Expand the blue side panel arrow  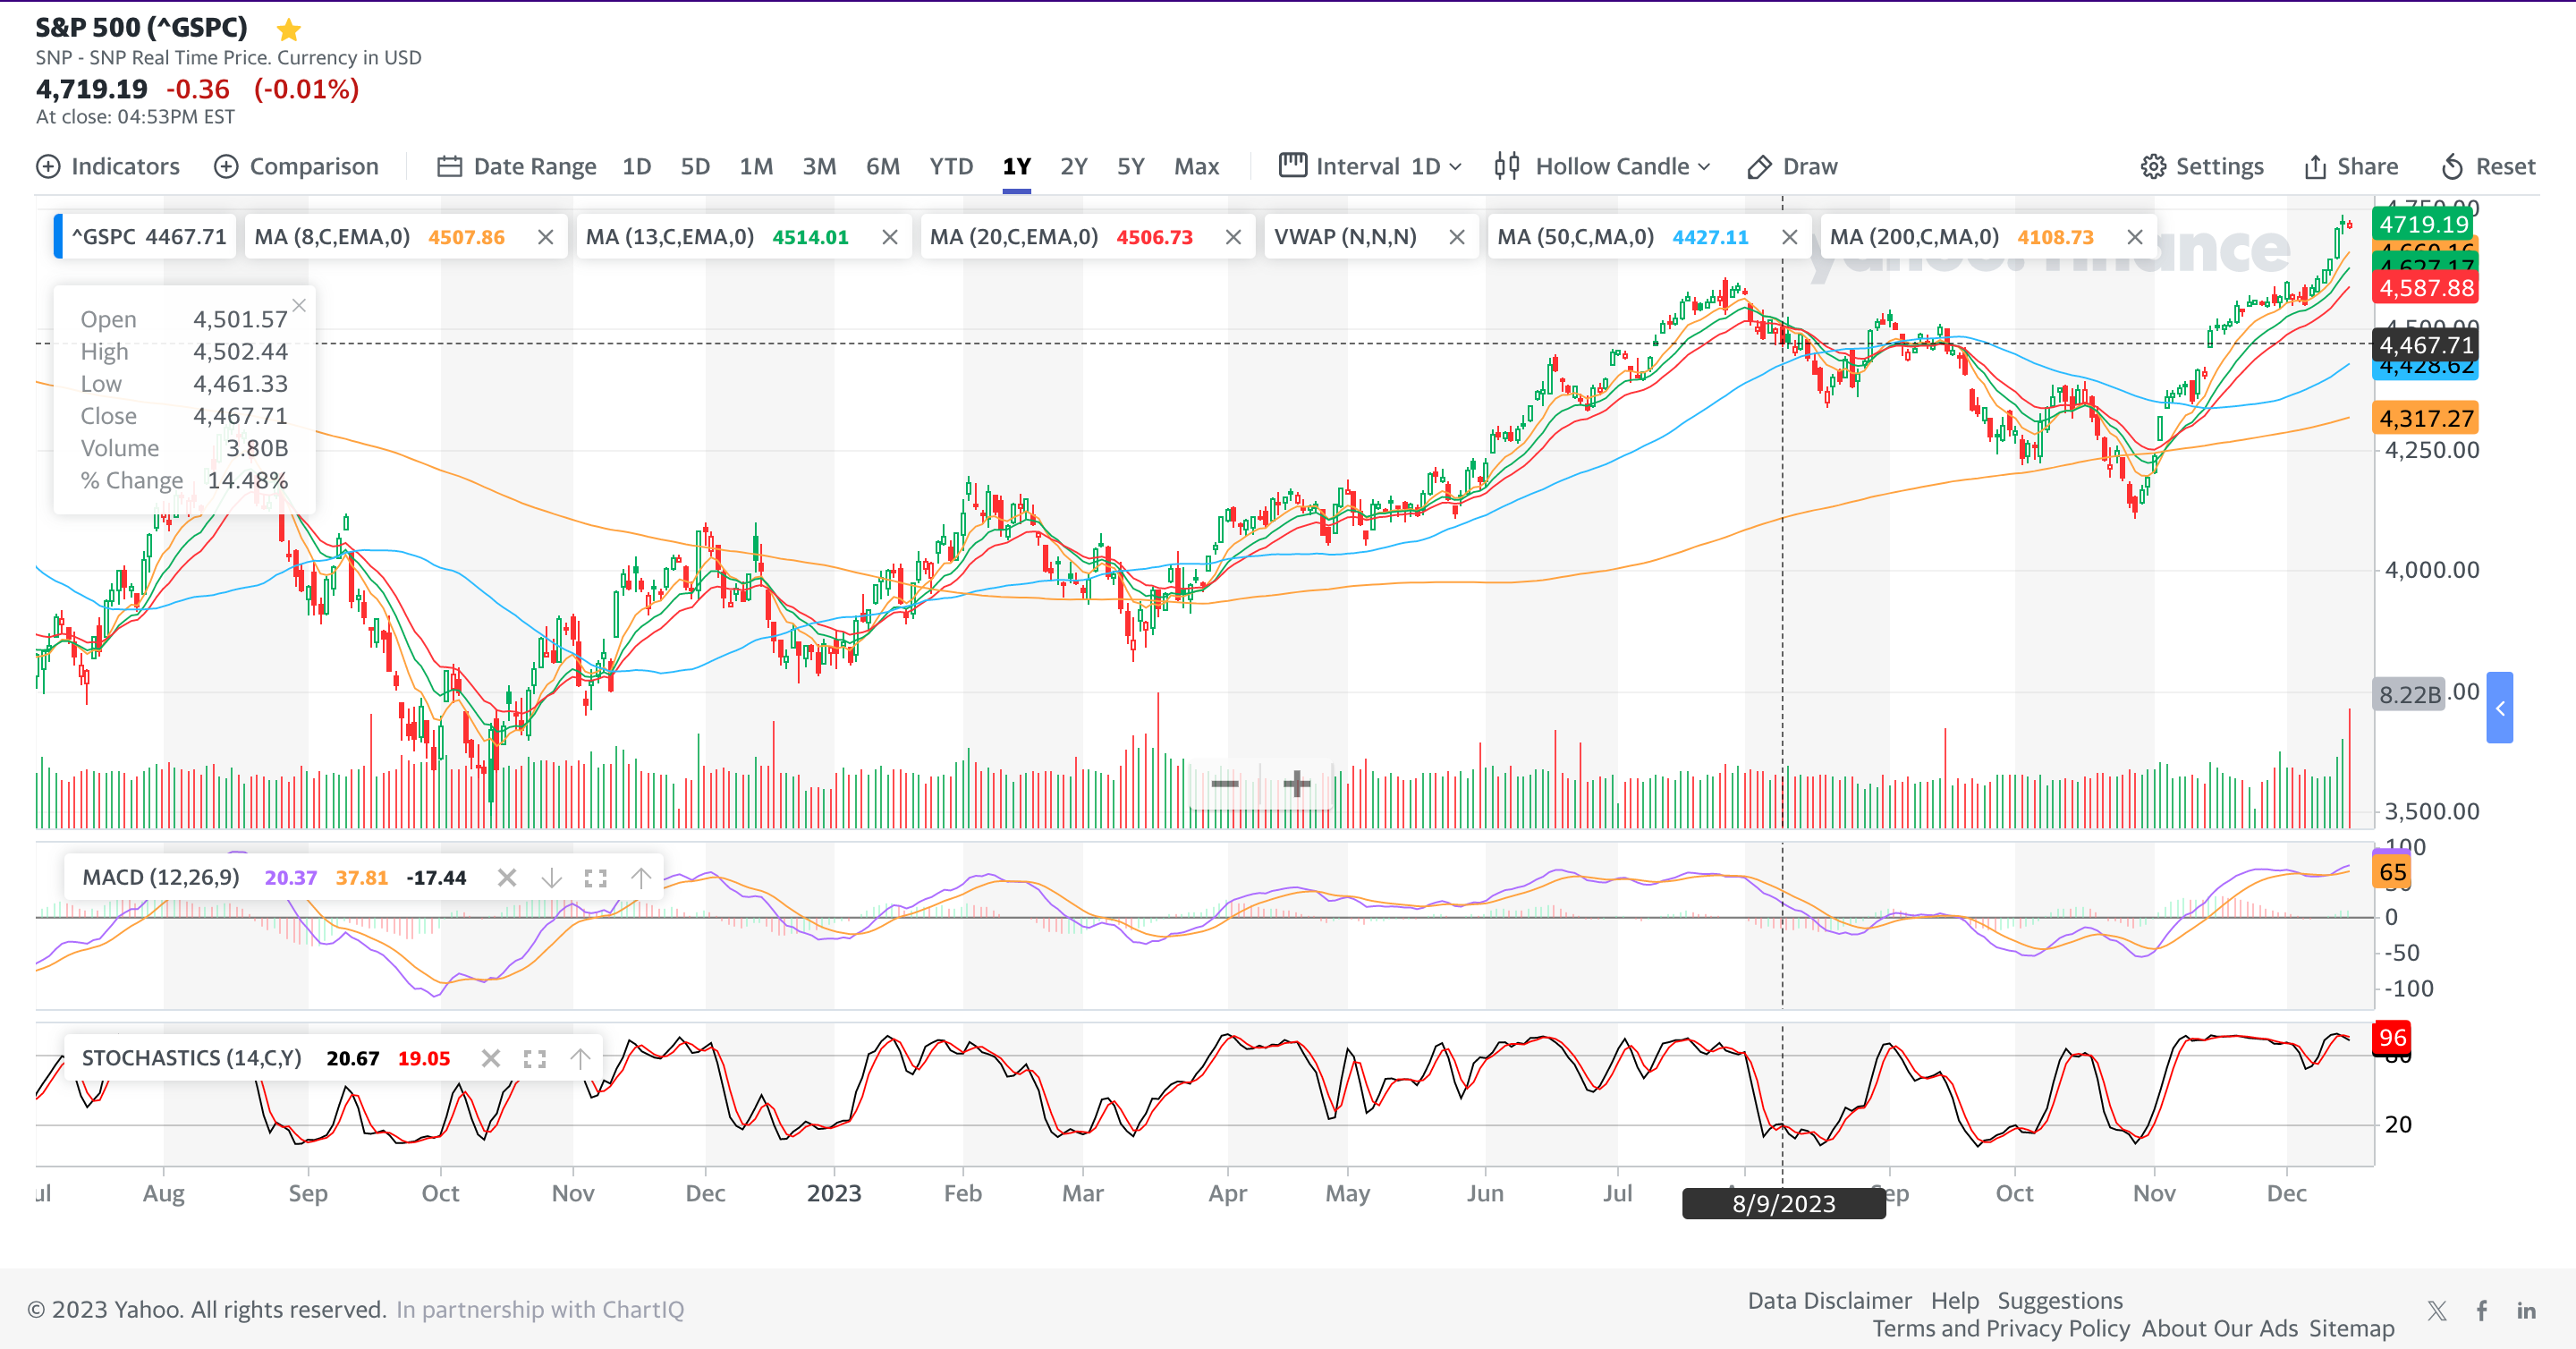click(2500, 708)
